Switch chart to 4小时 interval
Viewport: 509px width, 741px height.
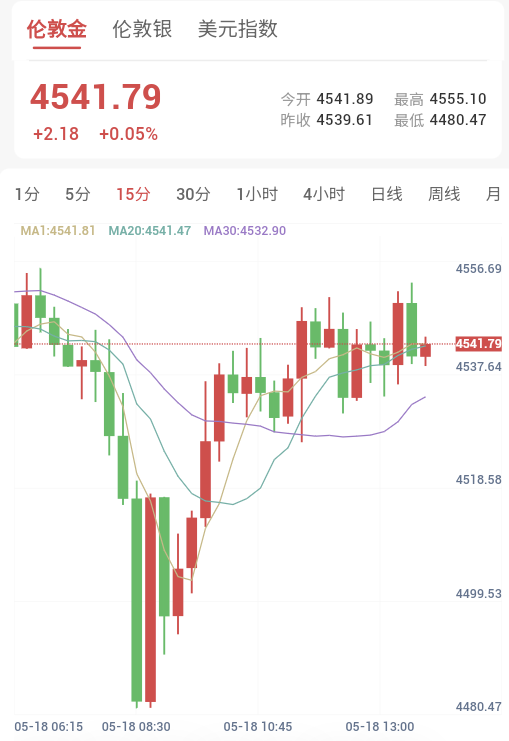324,194
